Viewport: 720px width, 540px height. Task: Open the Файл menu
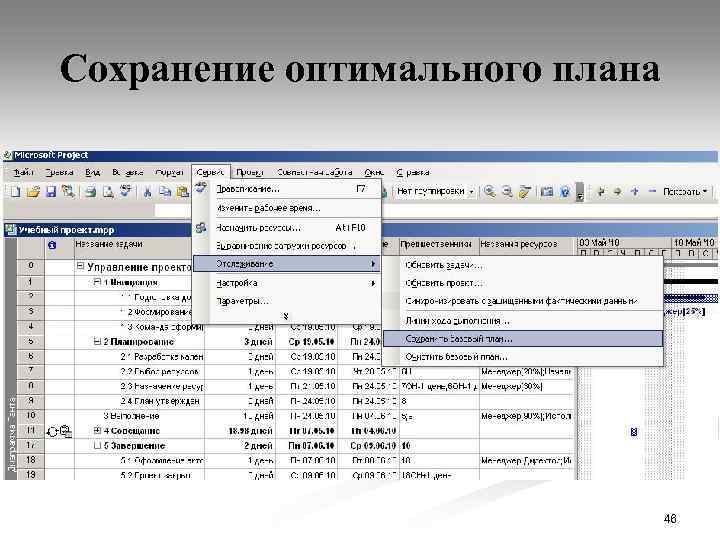click(x=23, y=173)
